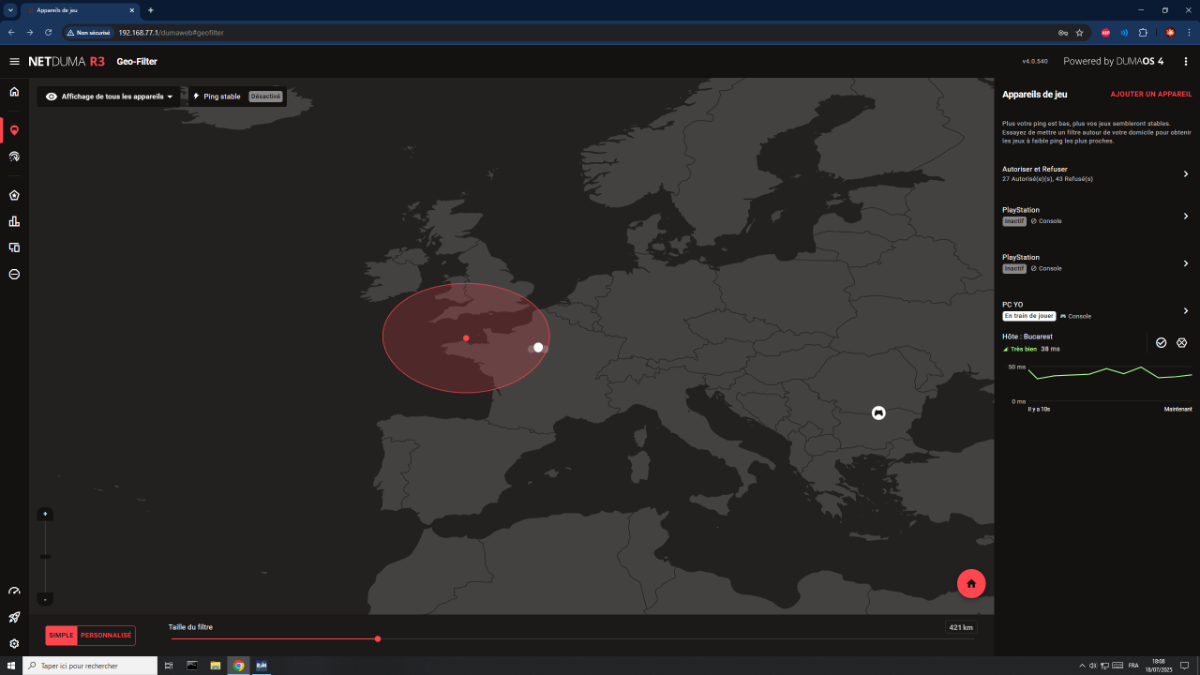Open the three-dot options menu top right

tap(1185, 61)
